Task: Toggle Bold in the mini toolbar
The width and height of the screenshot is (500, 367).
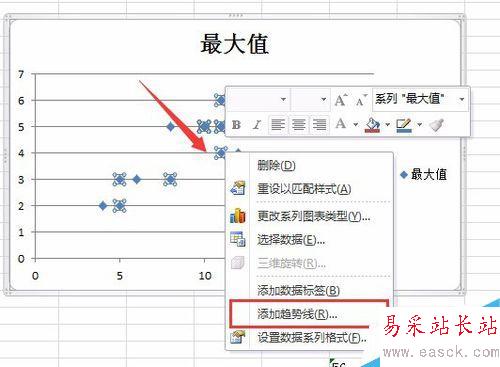Action: (236, 125)
